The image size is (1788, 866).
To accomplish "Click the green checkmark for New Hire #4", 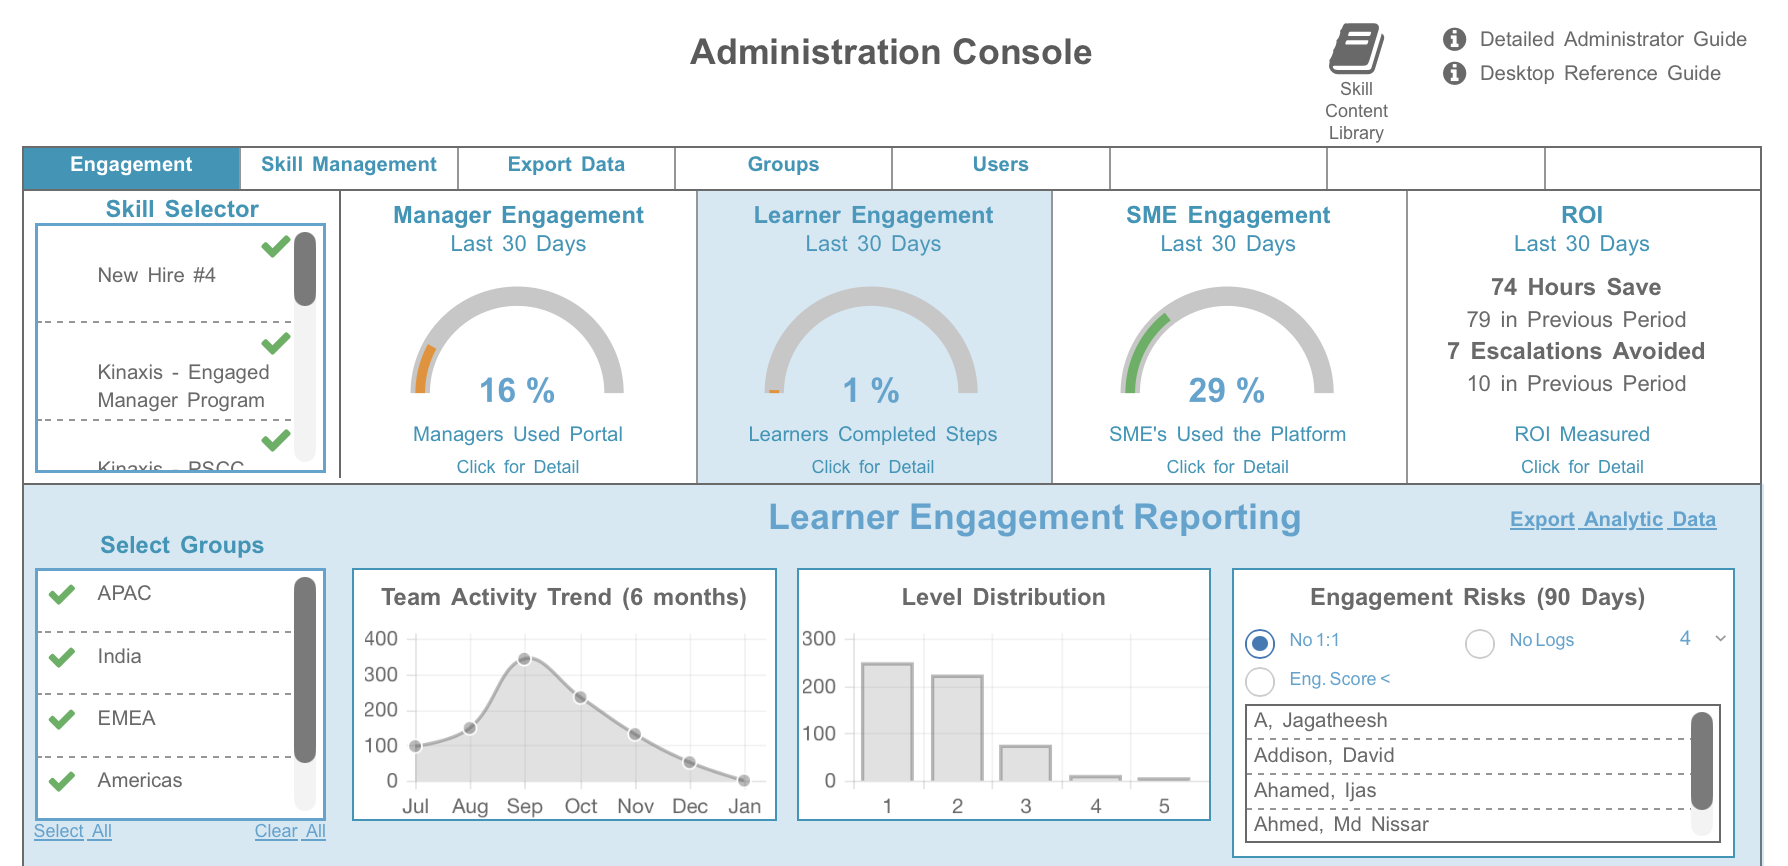I will (x=275, y=246).
